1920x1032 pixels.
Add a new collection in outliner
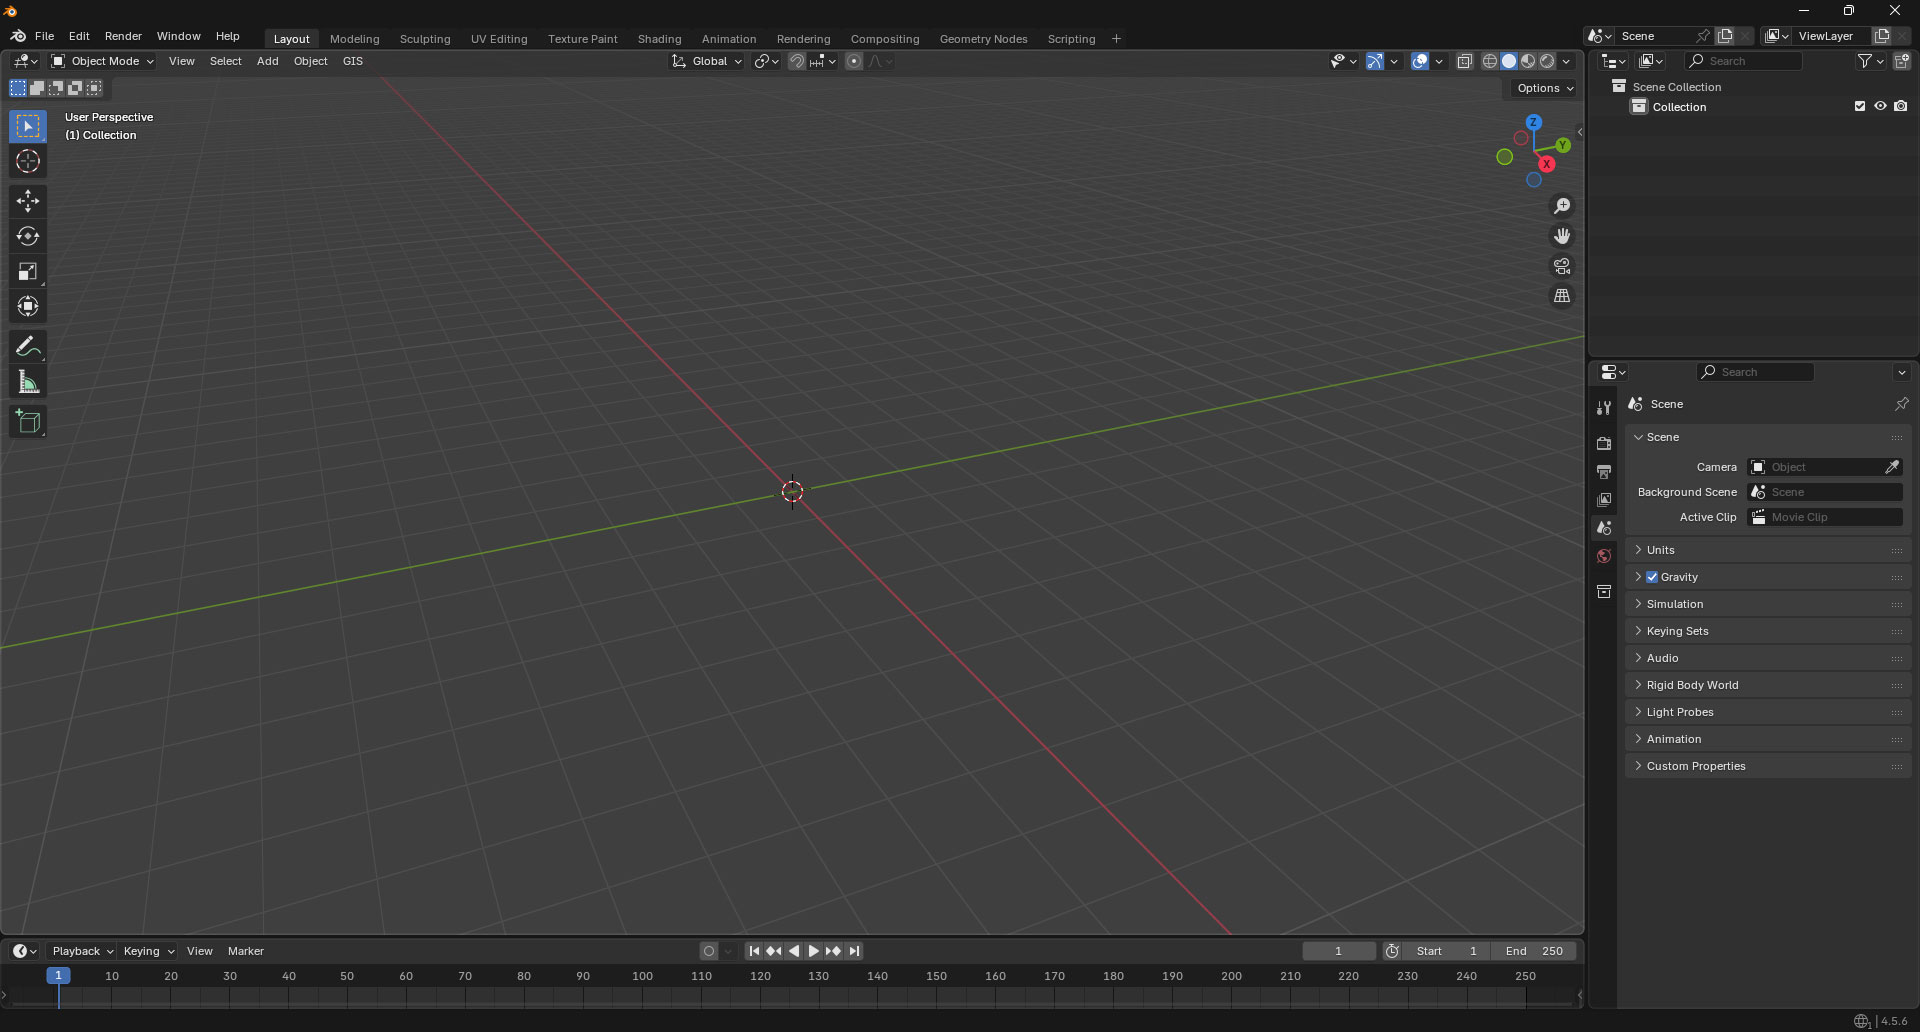tap(1902, 61)
